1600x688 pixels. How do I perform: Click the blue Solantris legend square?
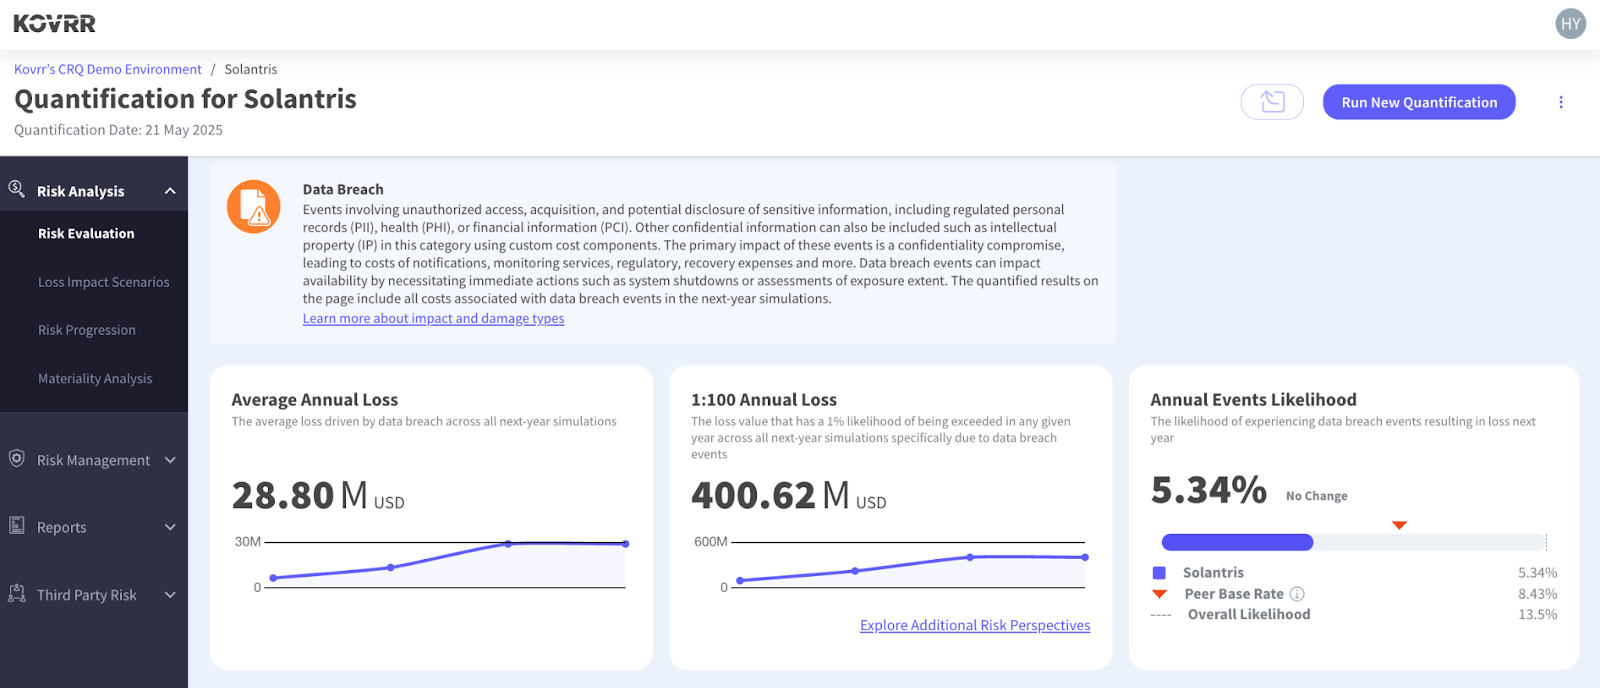tap(1159, 573)
